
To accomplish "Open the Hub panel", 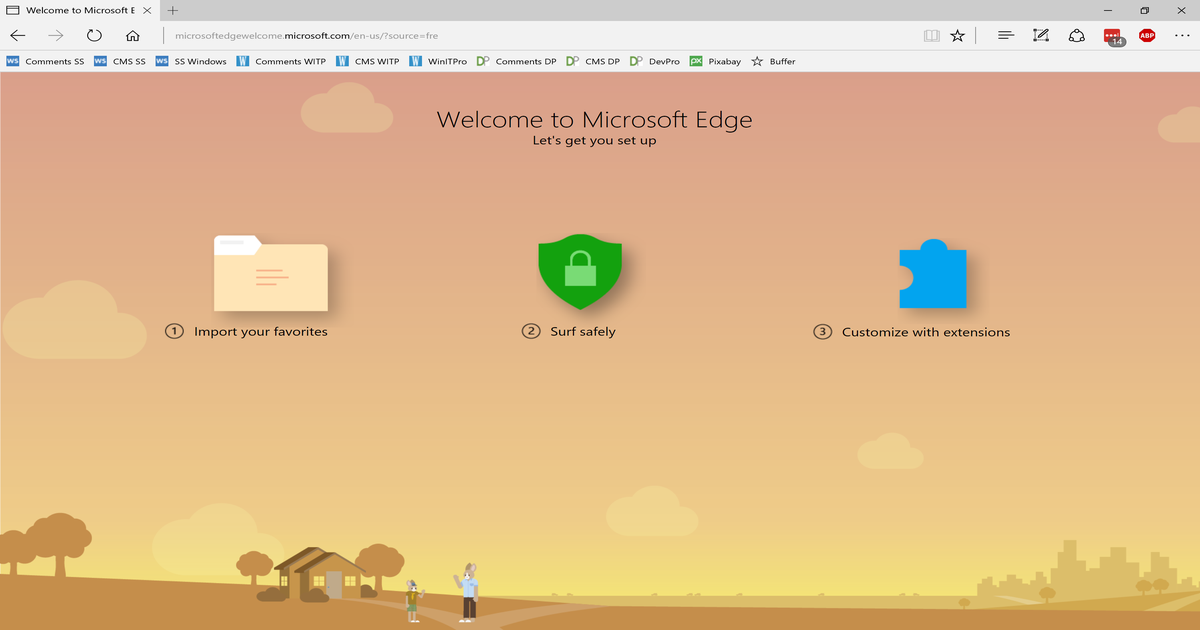I will [1005, 35].
